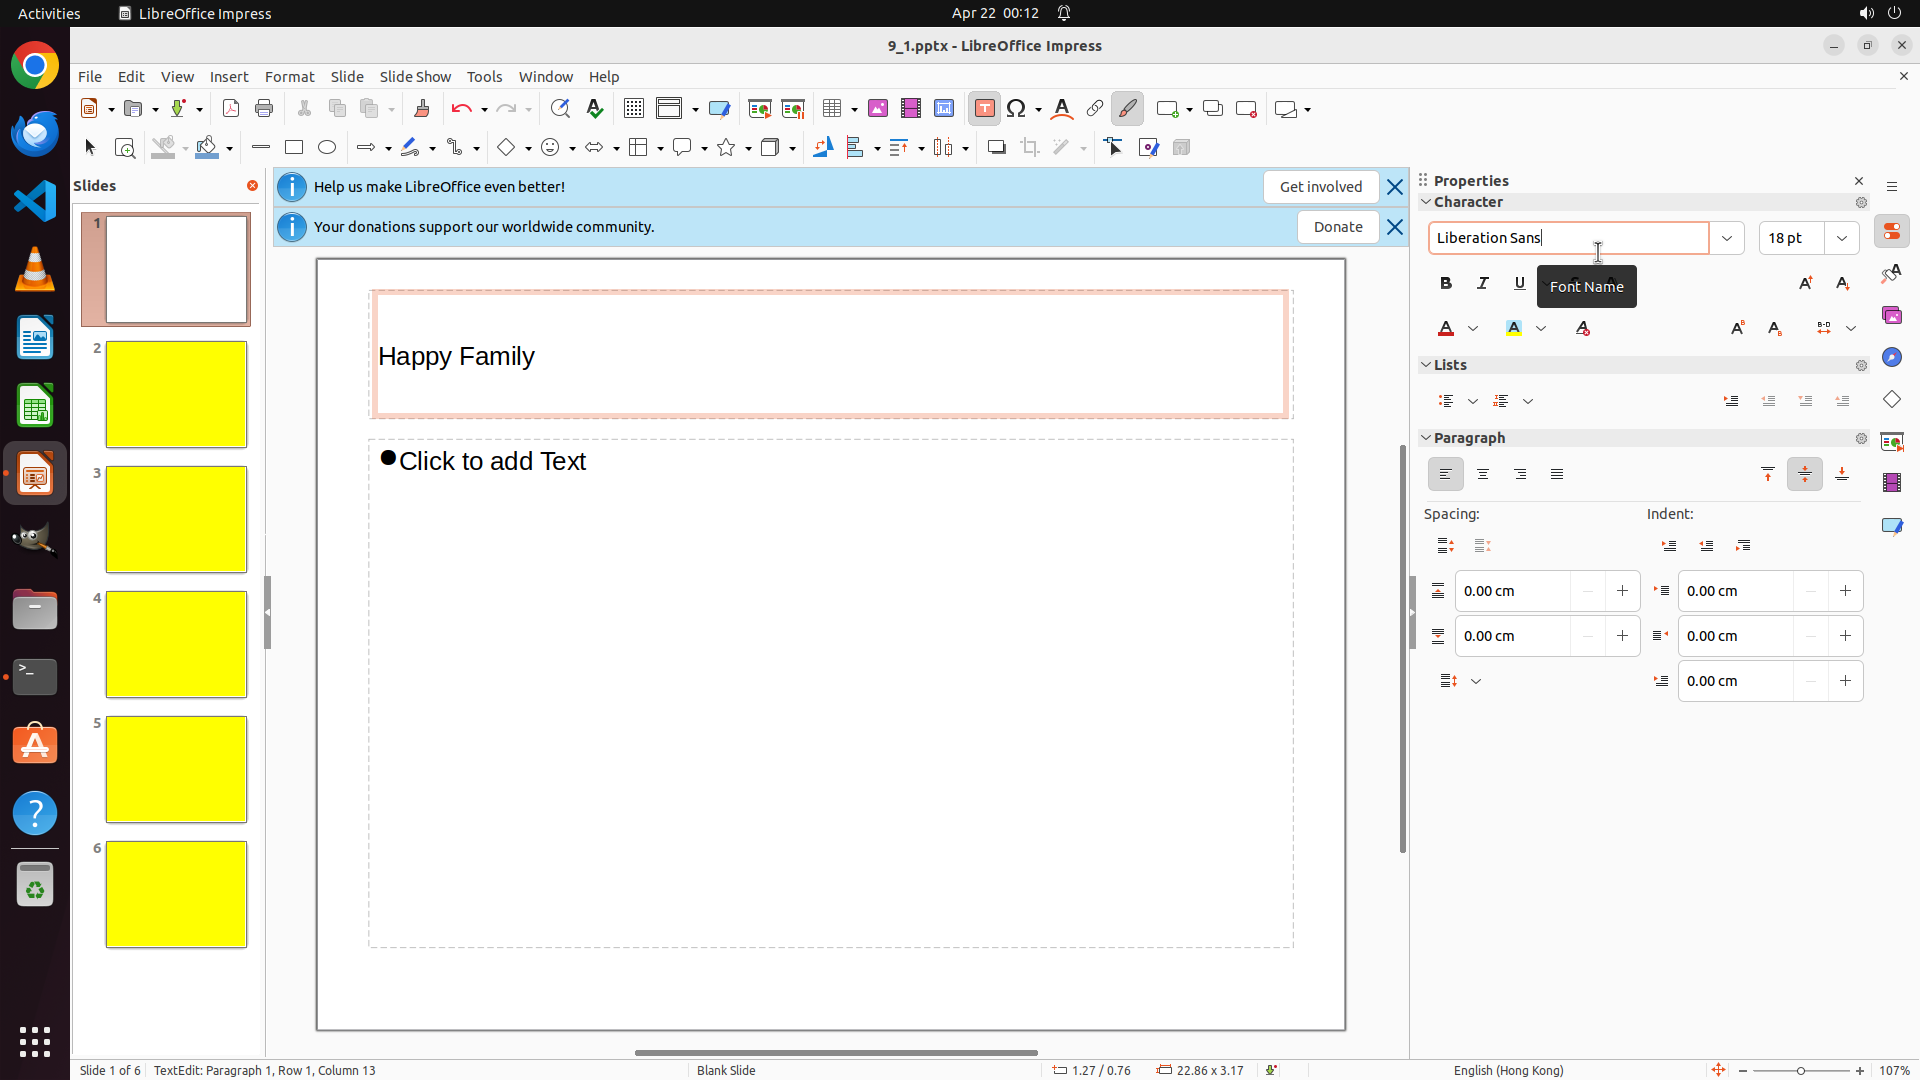
Task: Select the Ellipse shape tool
Action: (327, 148)
